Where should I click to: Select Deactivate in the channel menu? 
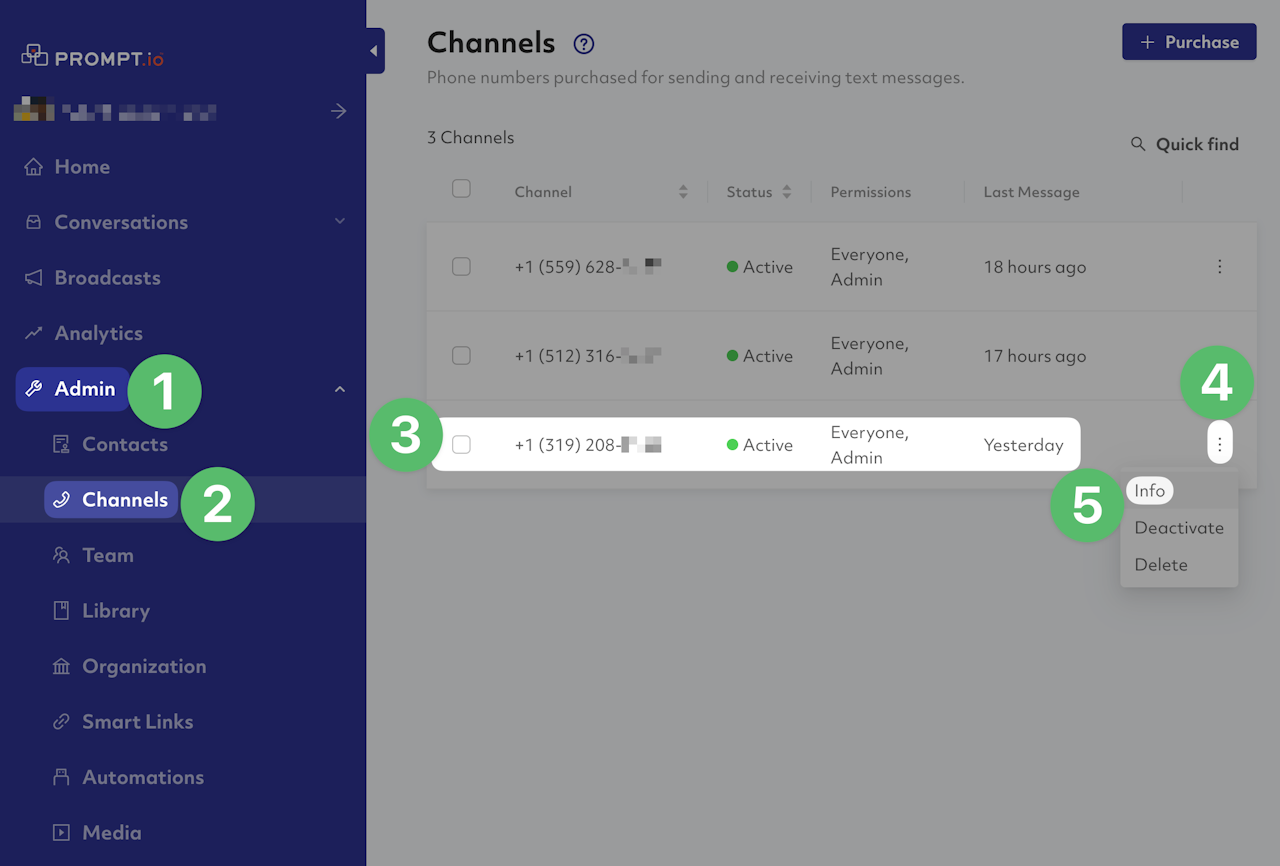click(1179, 528)
